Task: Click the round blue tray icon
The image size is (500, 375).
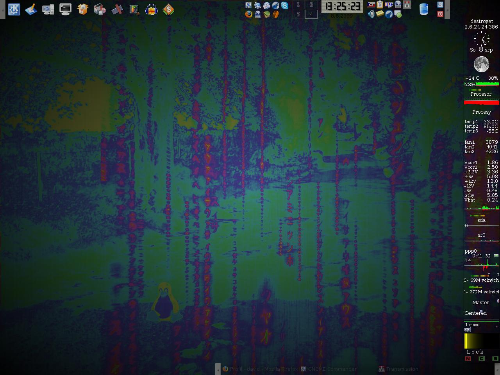Action: coord(389,14)
